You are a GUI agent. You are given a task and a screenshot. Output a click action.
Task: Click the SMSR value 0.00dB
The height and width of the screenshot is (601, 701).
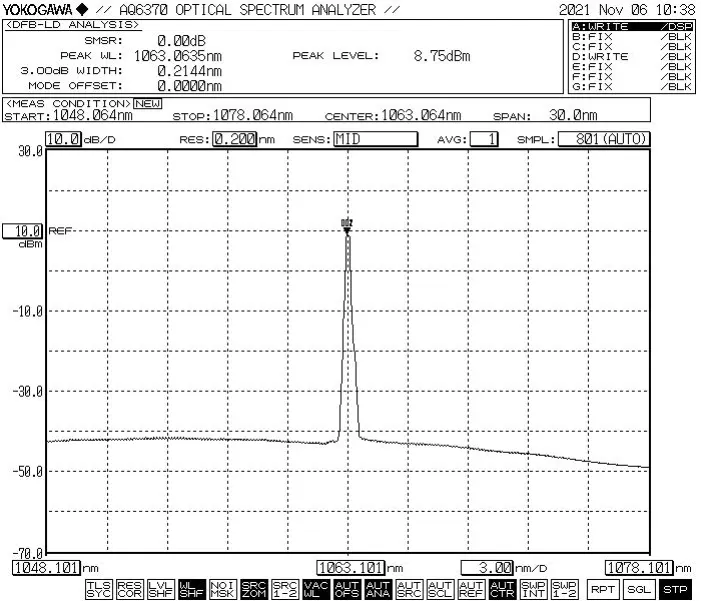[182, 41]
